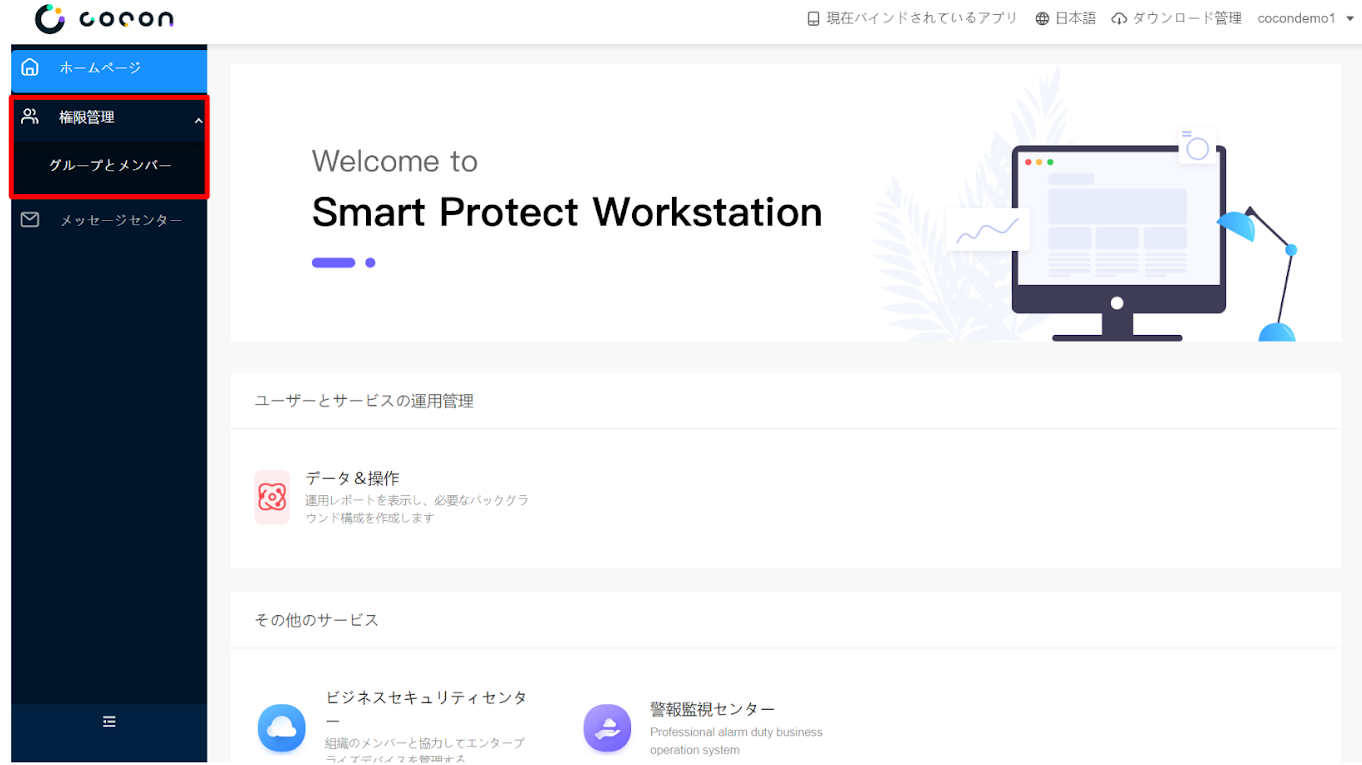Open the ビジネスセキュリティセンター service title
This screenshot has height=765, width=1362.
[x=426, y=708]
